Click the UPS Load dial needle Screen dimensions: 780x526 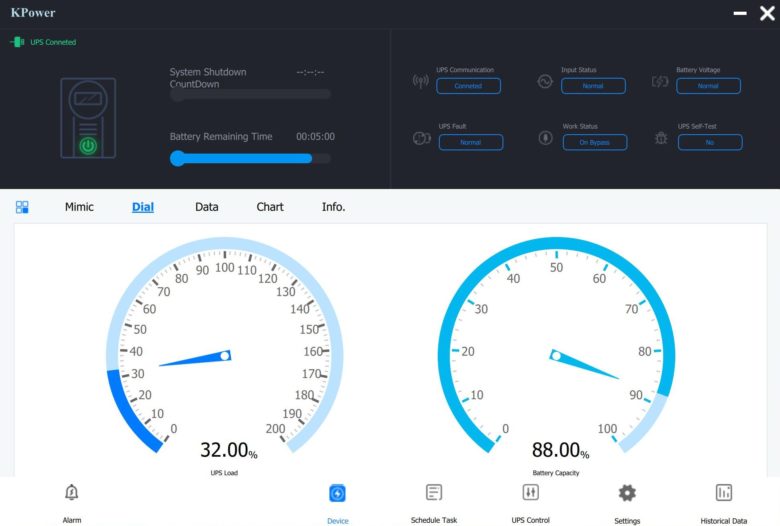coord(195,358)
